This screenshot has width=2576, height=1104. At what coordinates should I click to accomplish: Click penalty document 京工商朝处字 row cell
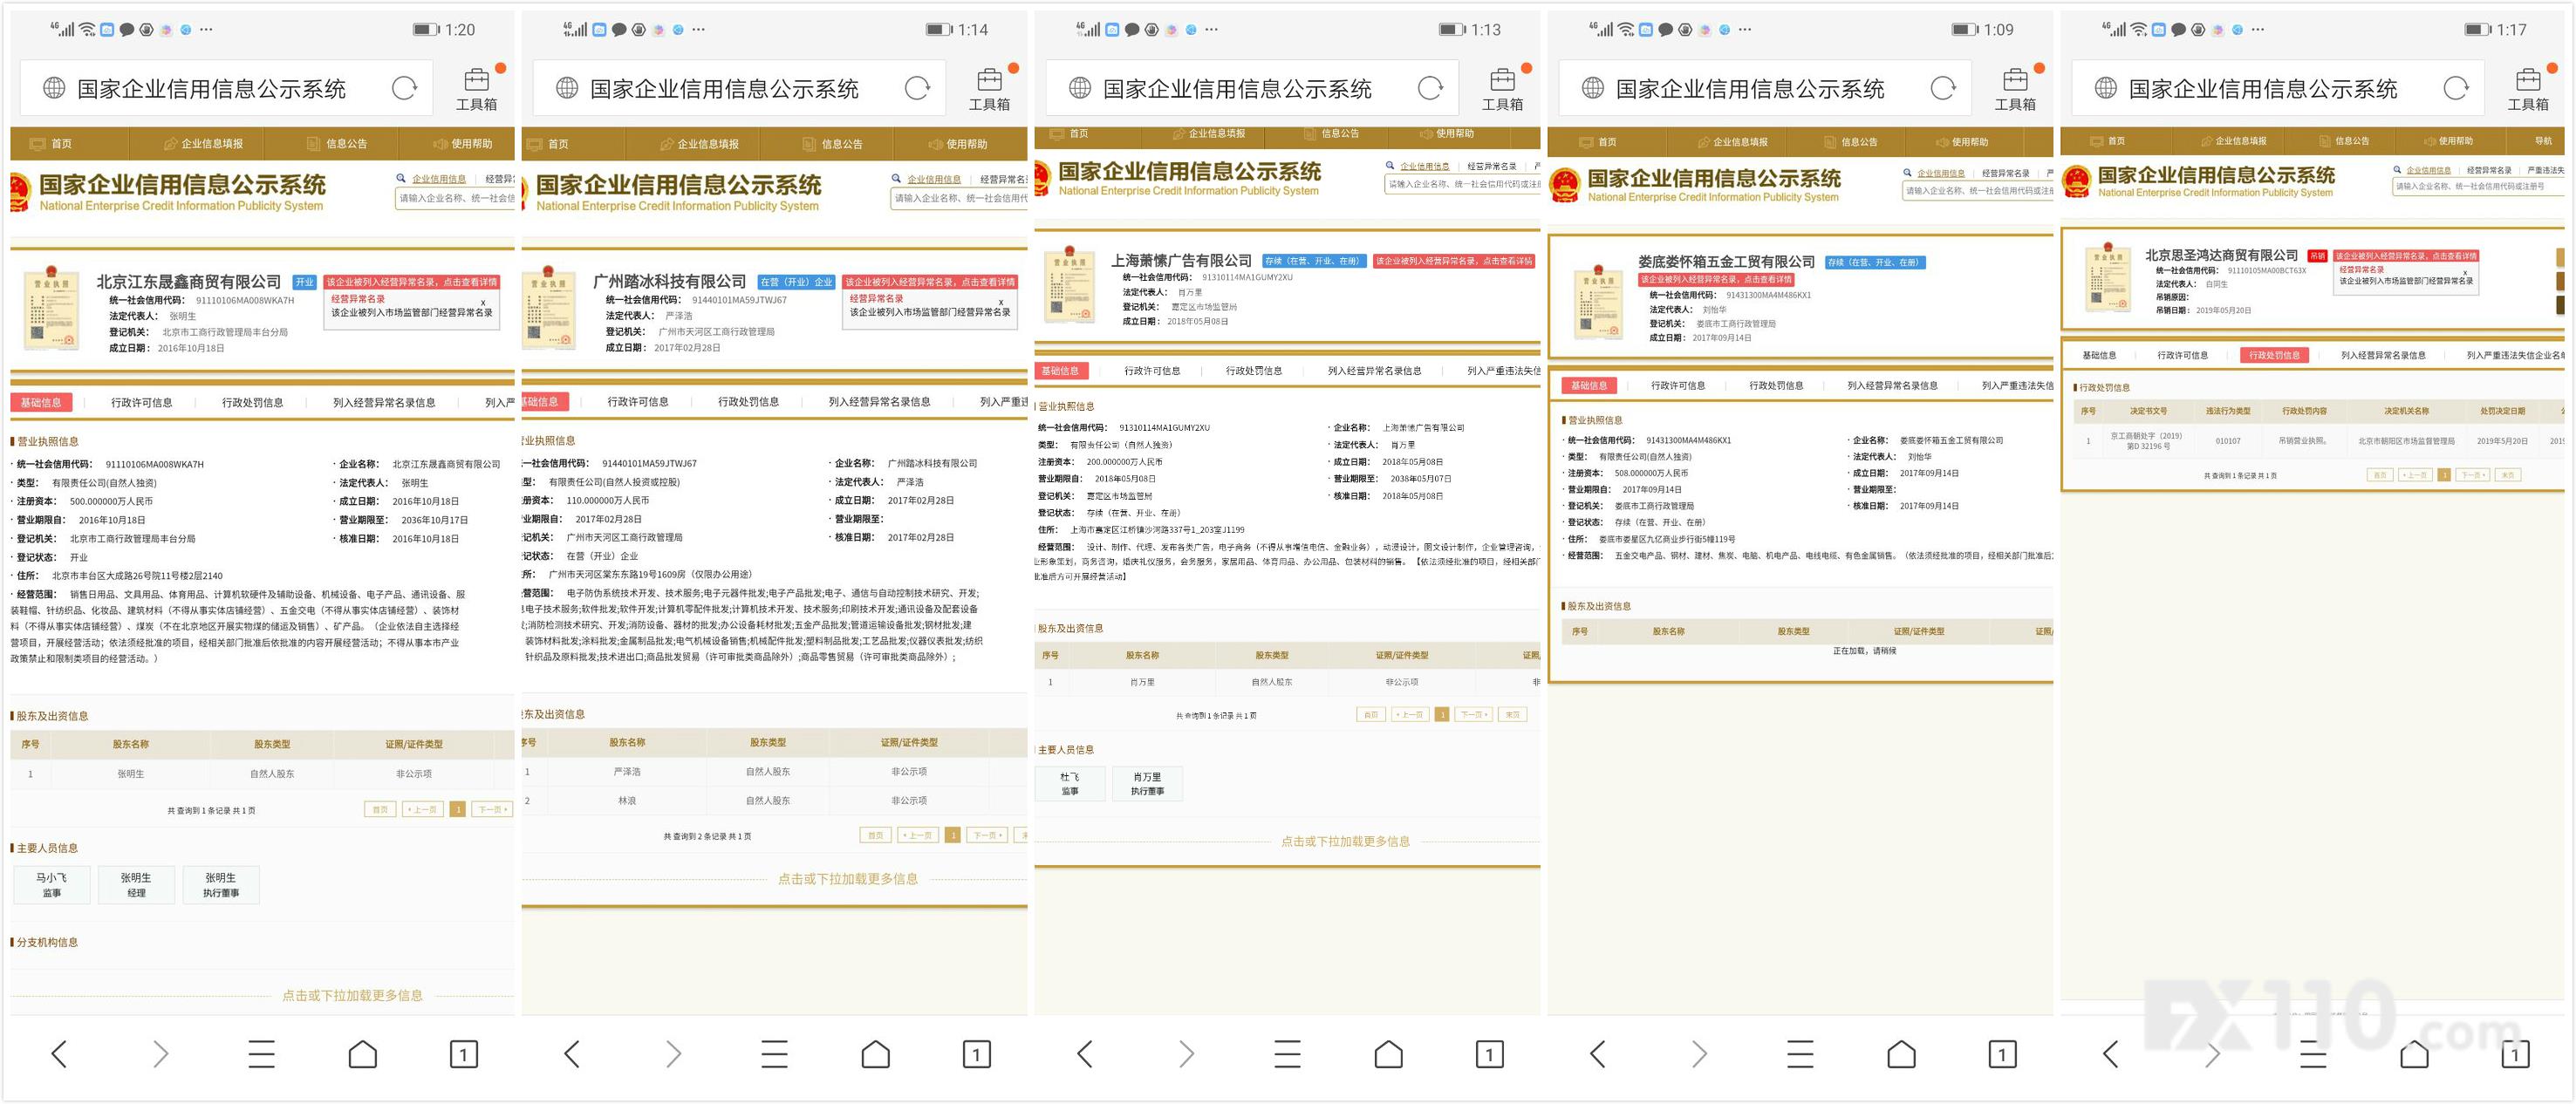point(2146,441)
